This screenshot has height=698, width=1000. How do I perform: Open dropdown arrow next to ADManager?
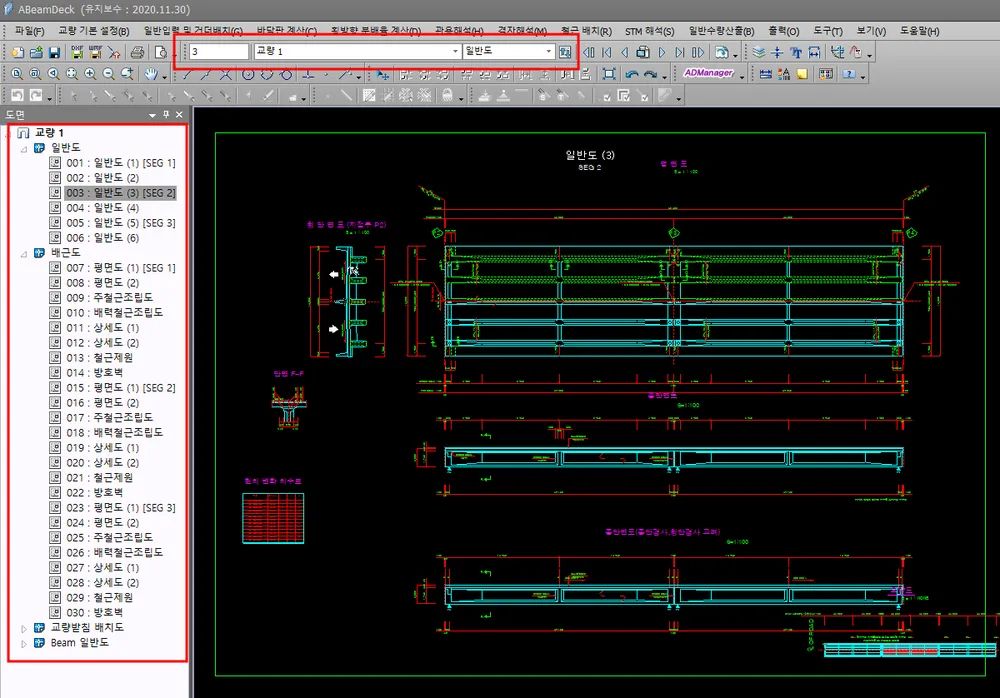coord(742,76)
